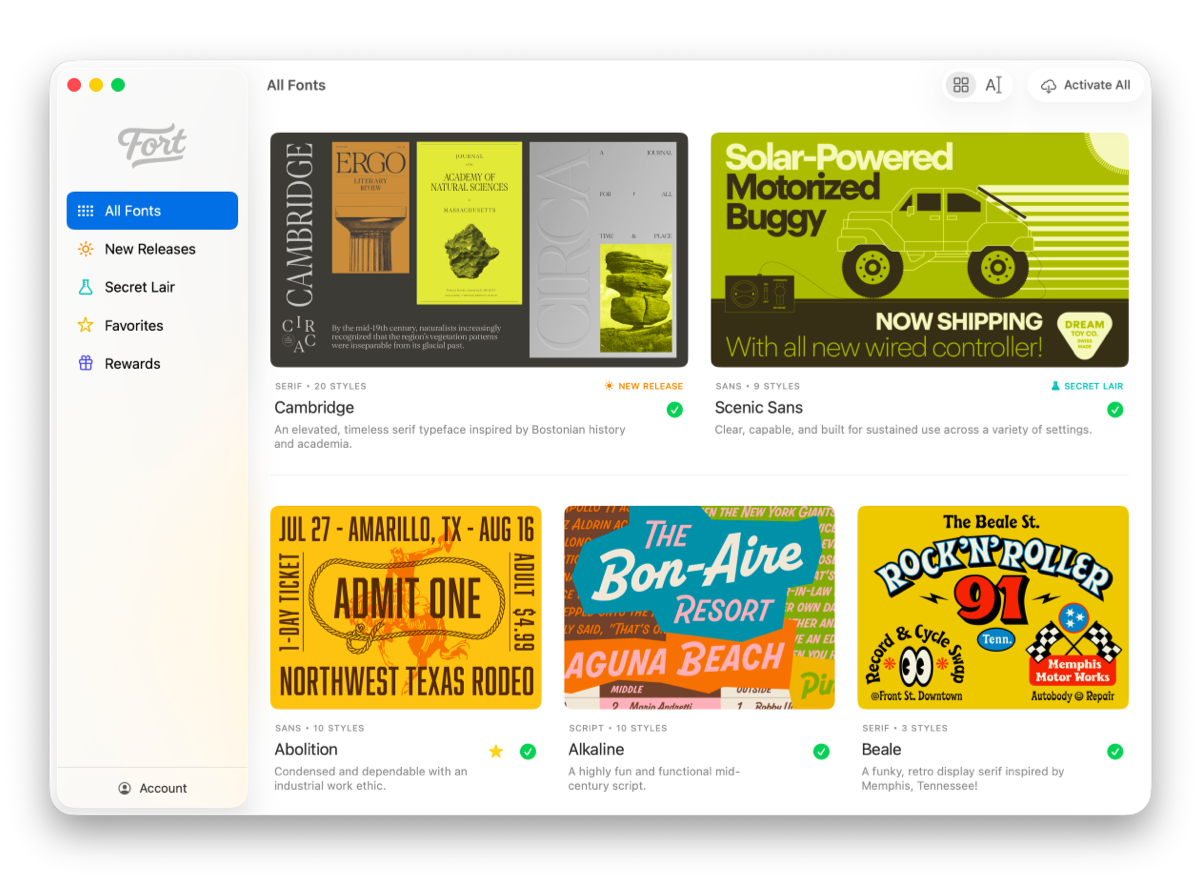Click the gift icon beside Rewards
The width and height of the screenshot is (1200, 896).
[x=85, y=363]
